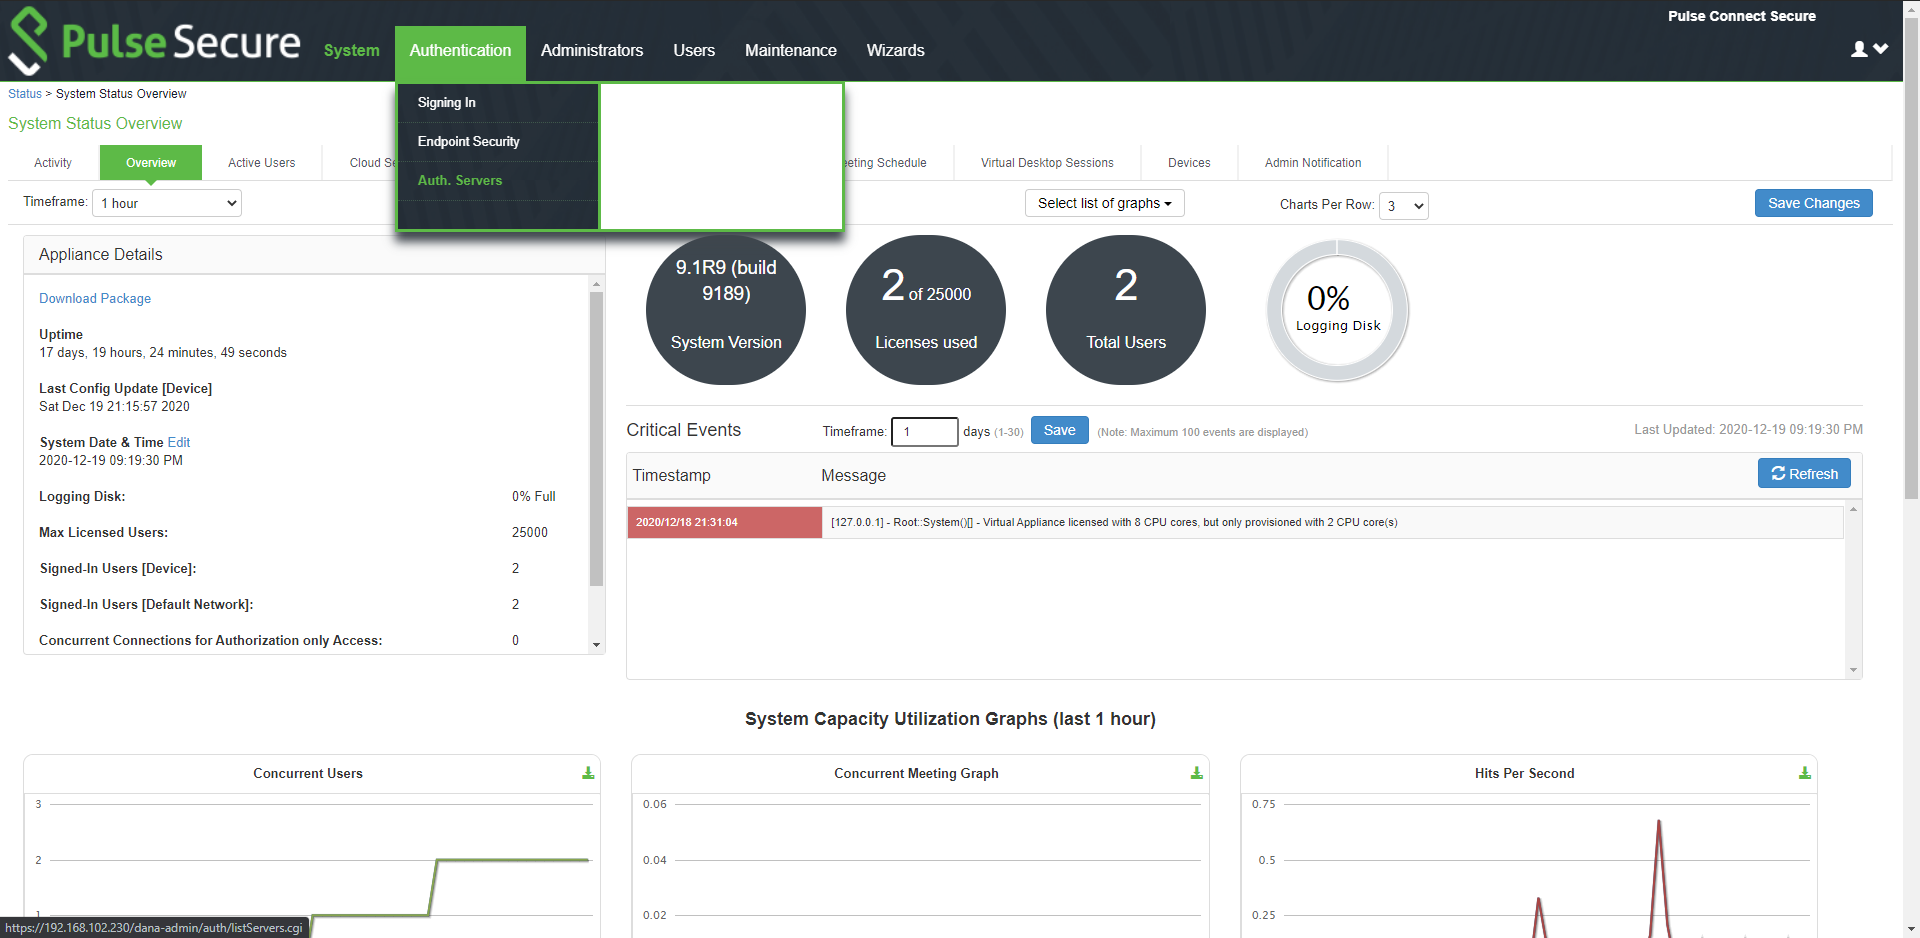Click Save next to days field

[1059, 430]
